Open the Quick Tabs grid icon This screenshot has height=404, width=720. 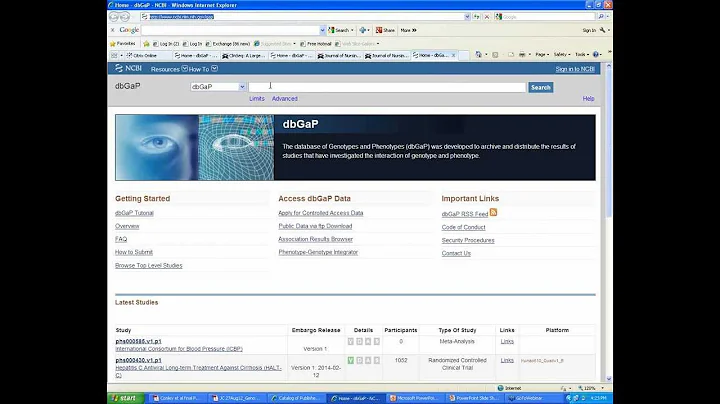click(114, 55)
